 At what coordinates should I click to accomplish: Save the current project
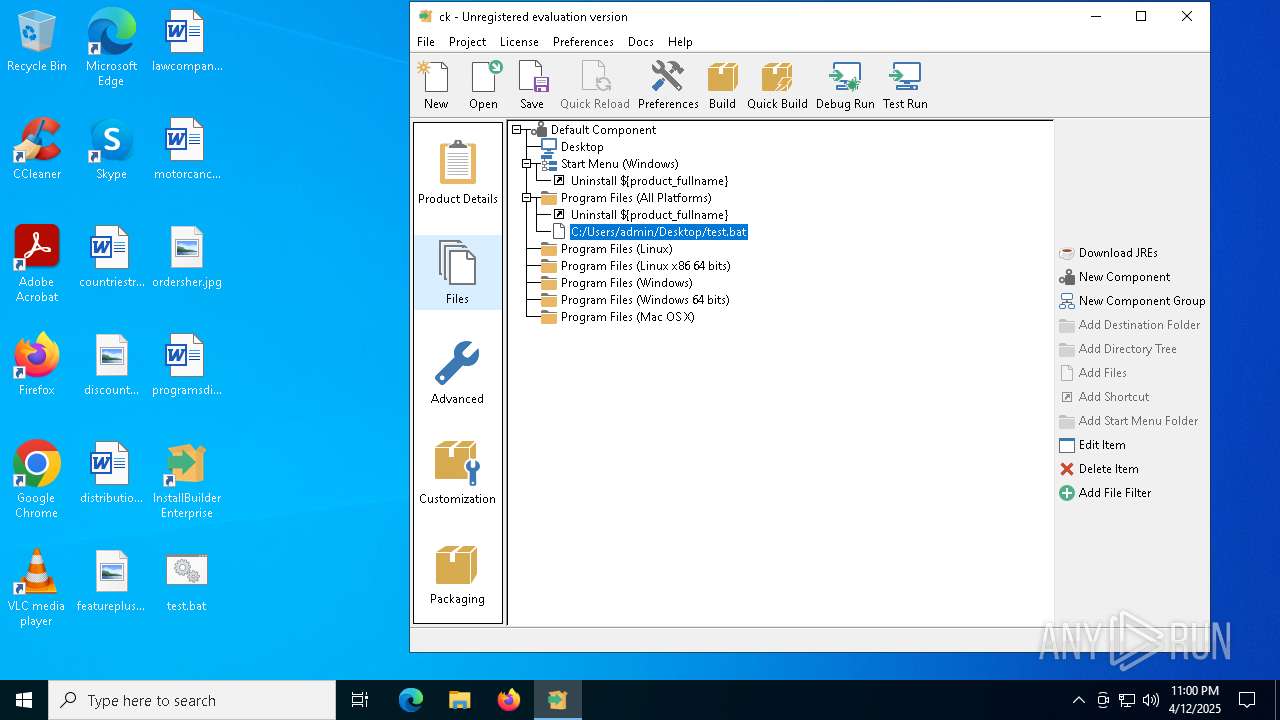point(532,85)
